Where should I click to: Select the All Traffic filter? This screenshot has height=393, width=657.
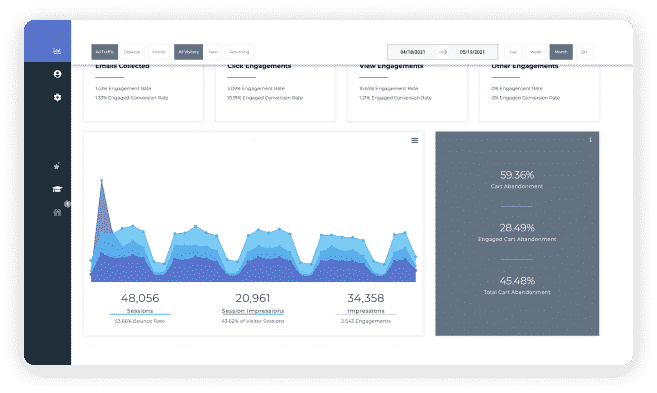[104, 52]
